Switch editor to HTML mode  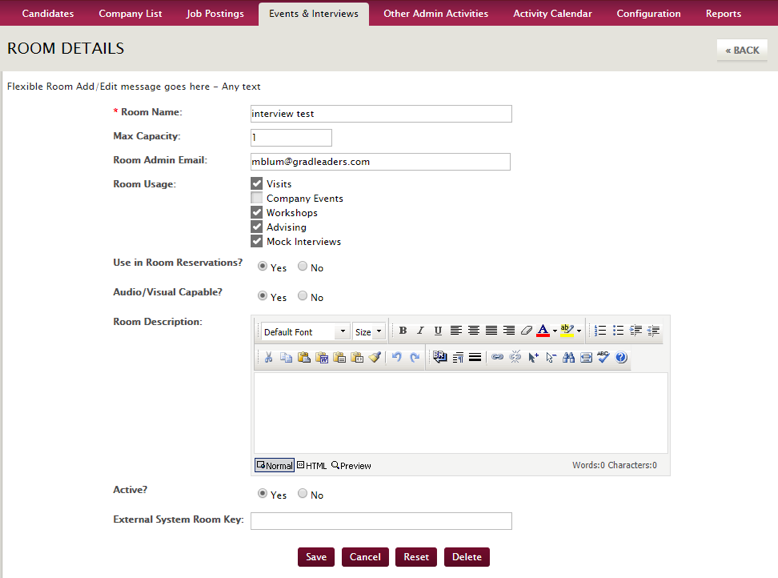312,465
